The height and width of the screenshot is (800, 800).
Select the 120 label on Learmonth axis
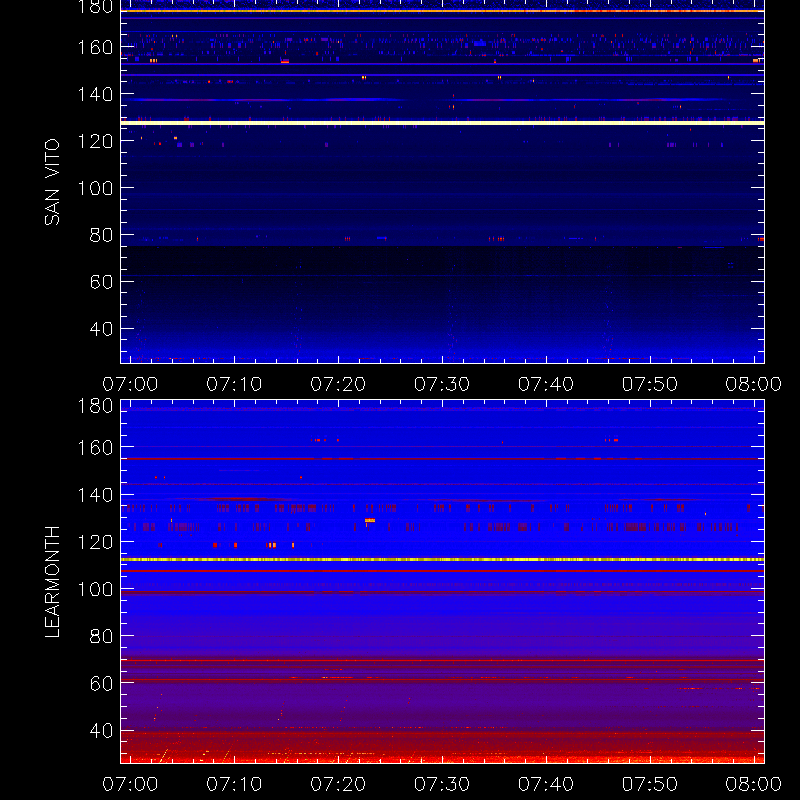(95, 542)
